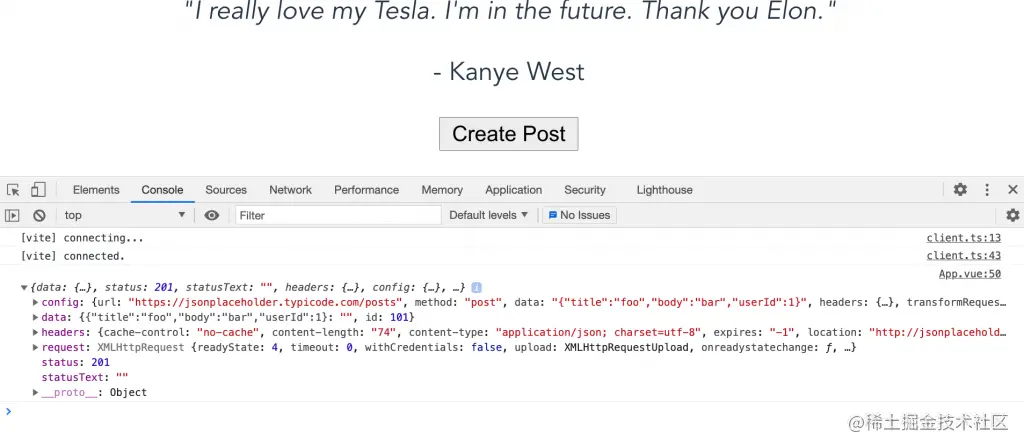Click the [vite] connecting... log message
Screen dimensions: 1024x448
coord(82,238)
